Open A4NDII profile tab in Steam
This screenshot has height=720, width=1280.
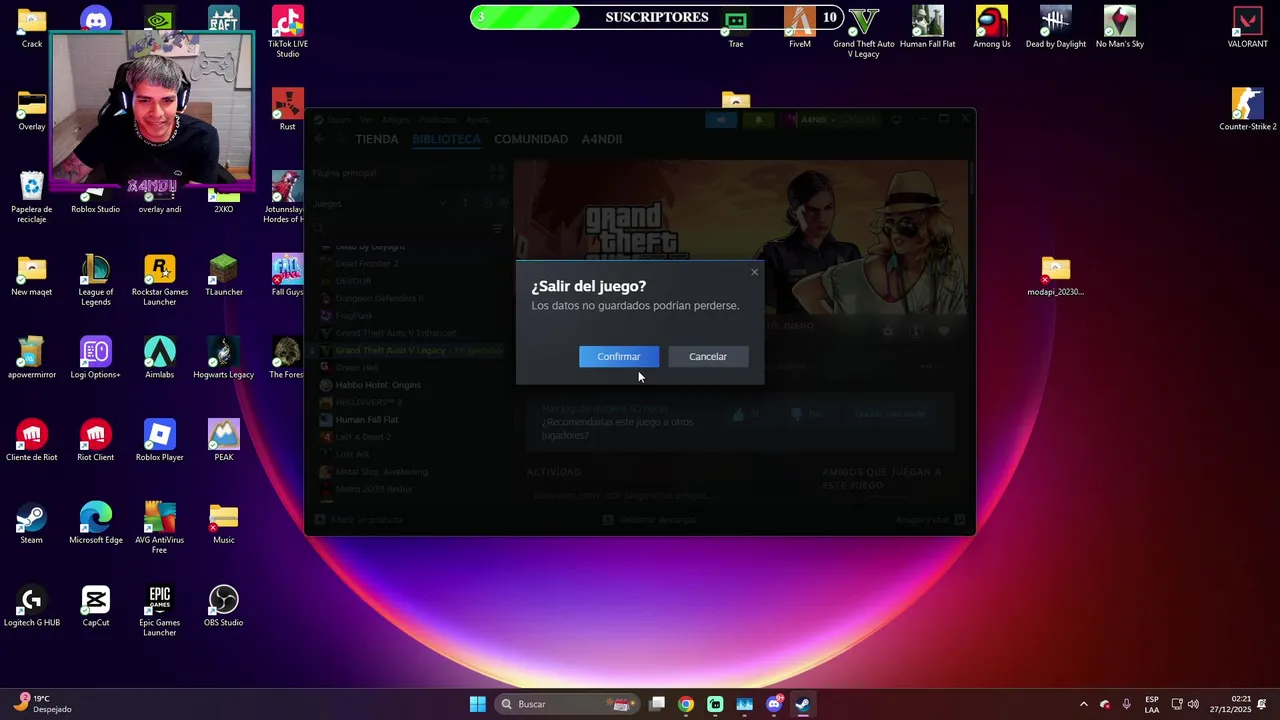(x=602, y=139)
